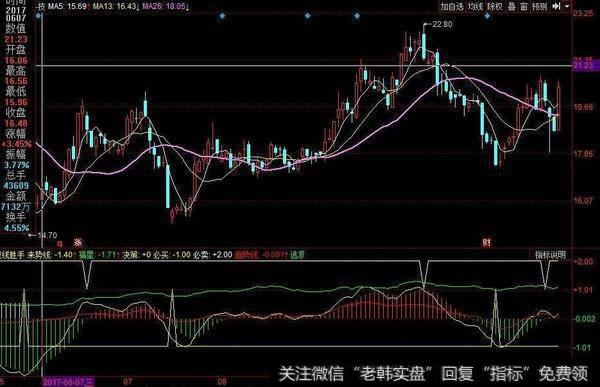Image resolution: width=600 pixels, height=387 pixels.
Task: Click the 14.70 low price annotation
Action: (x=47, y=235)
